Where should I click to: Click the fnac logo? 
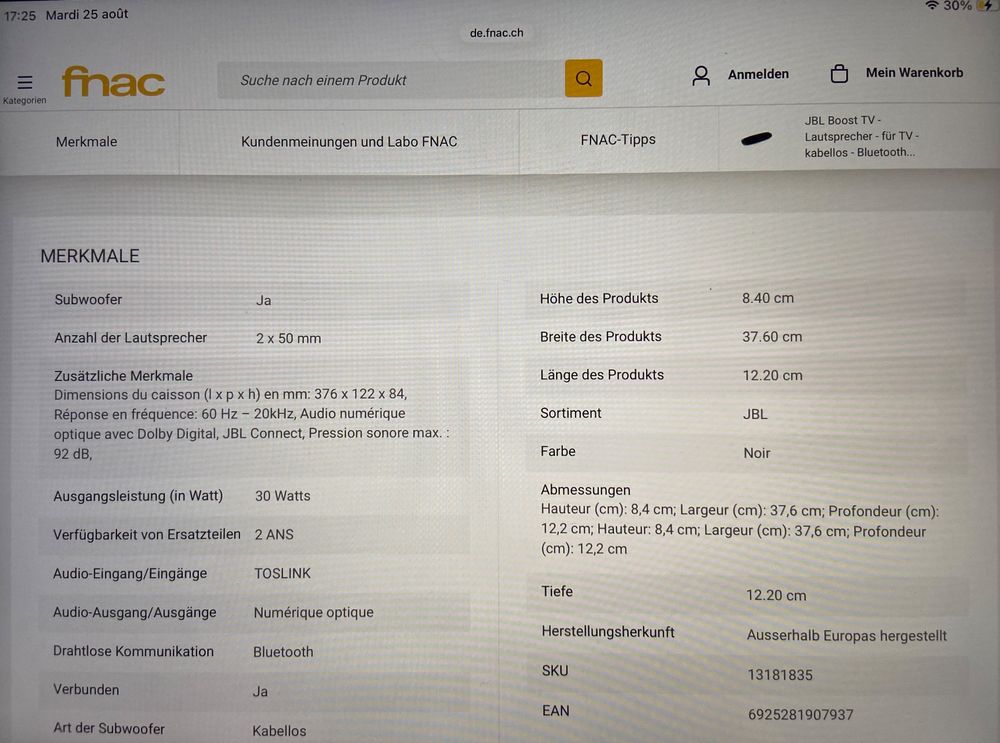113,82
